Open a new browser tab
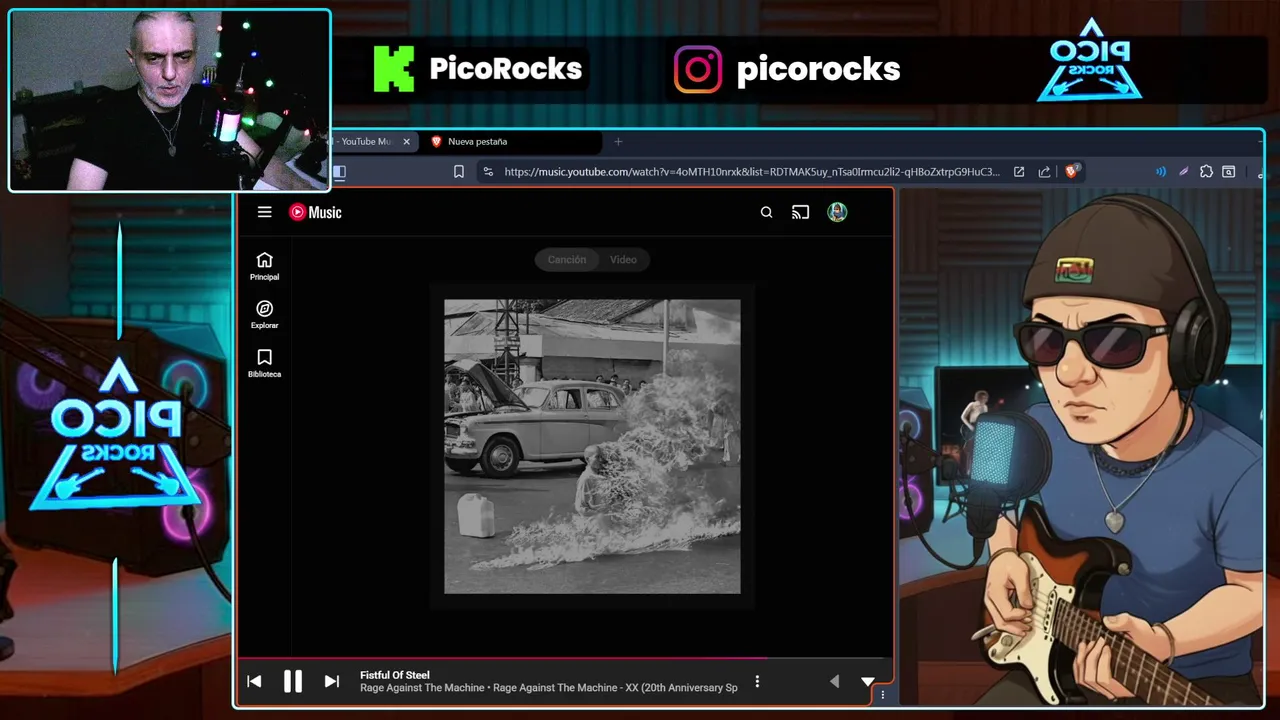Image resolution: width=1280 pixels, height=720 pixels. pyautogui.click(x=618, y=142)
